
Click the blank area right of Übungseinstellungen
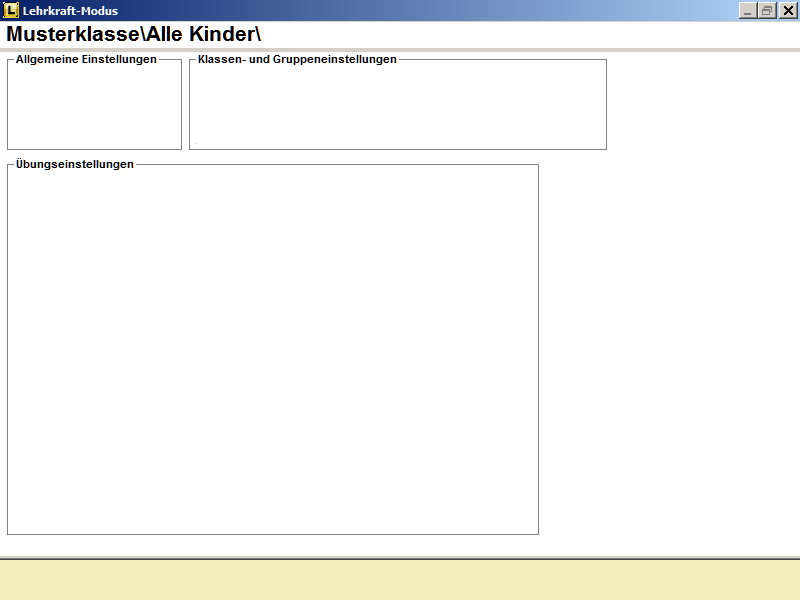[668, 350]
